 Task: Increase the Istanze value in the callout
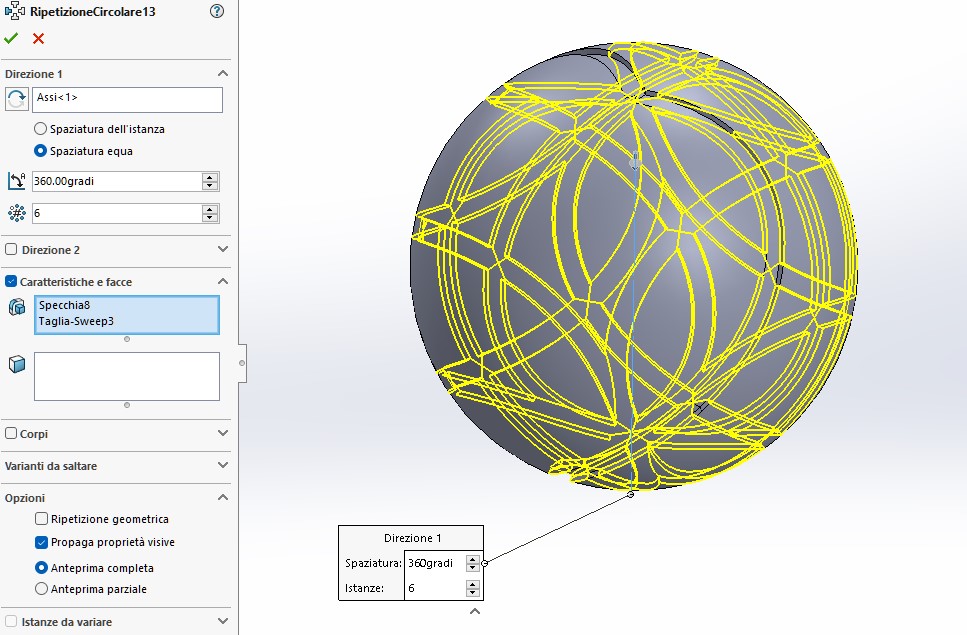tap(473, 585)
